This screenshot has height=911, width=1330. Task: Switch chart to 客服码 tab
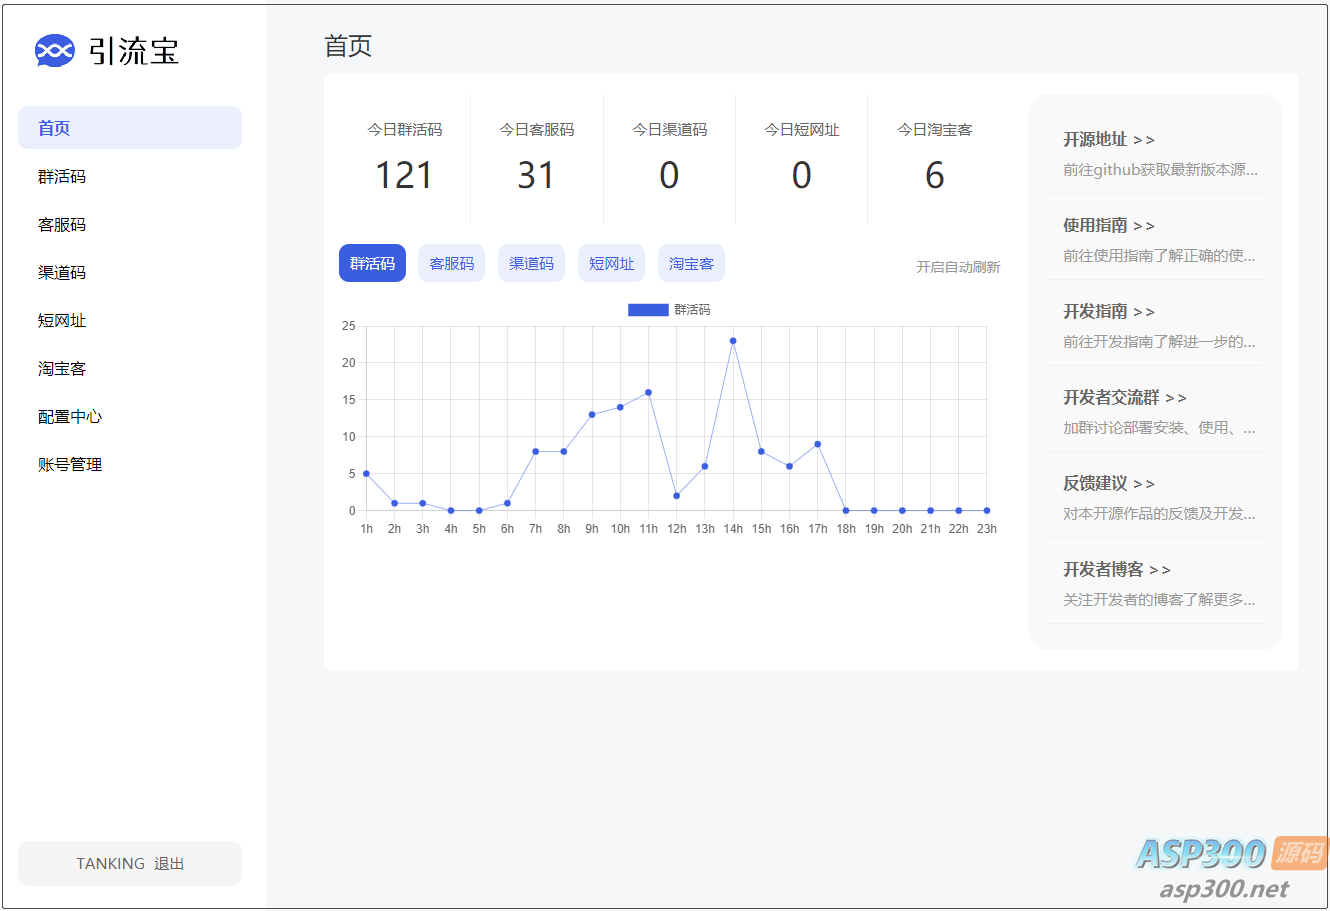click(451, 264)
